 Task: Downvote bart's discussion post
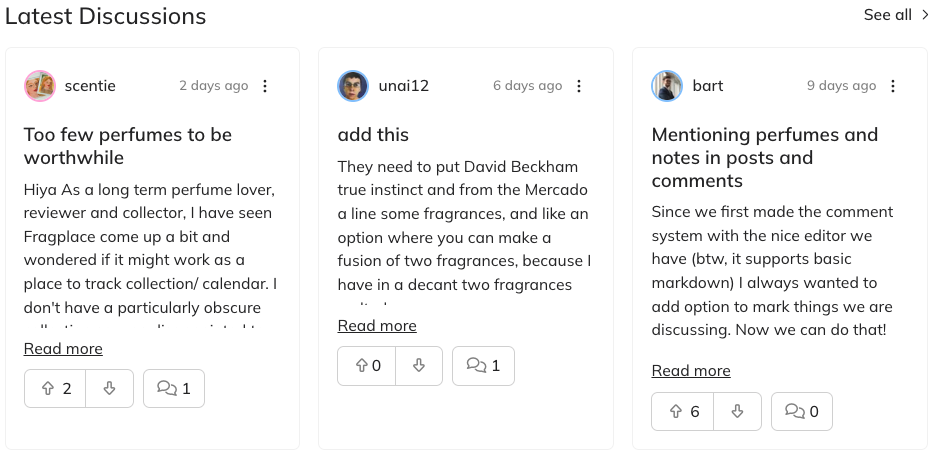pos(737,411)
